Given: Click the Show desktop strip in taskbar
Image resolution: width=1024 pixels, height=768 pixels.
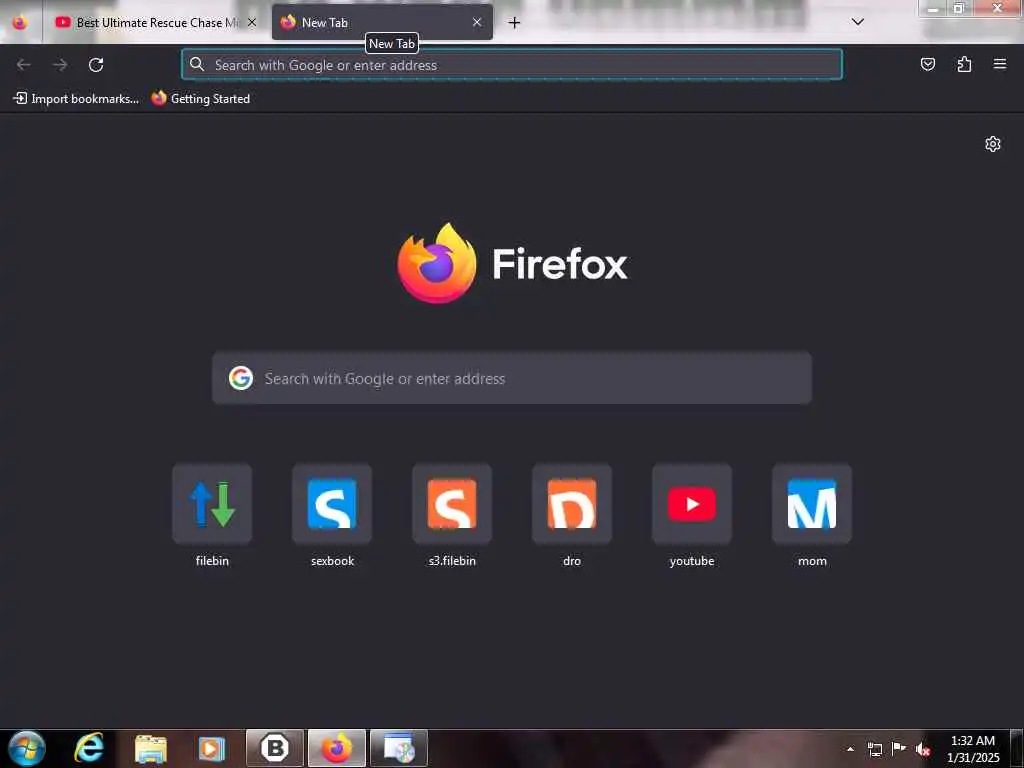Looking at the screenshot, I should coord(1017,749).
